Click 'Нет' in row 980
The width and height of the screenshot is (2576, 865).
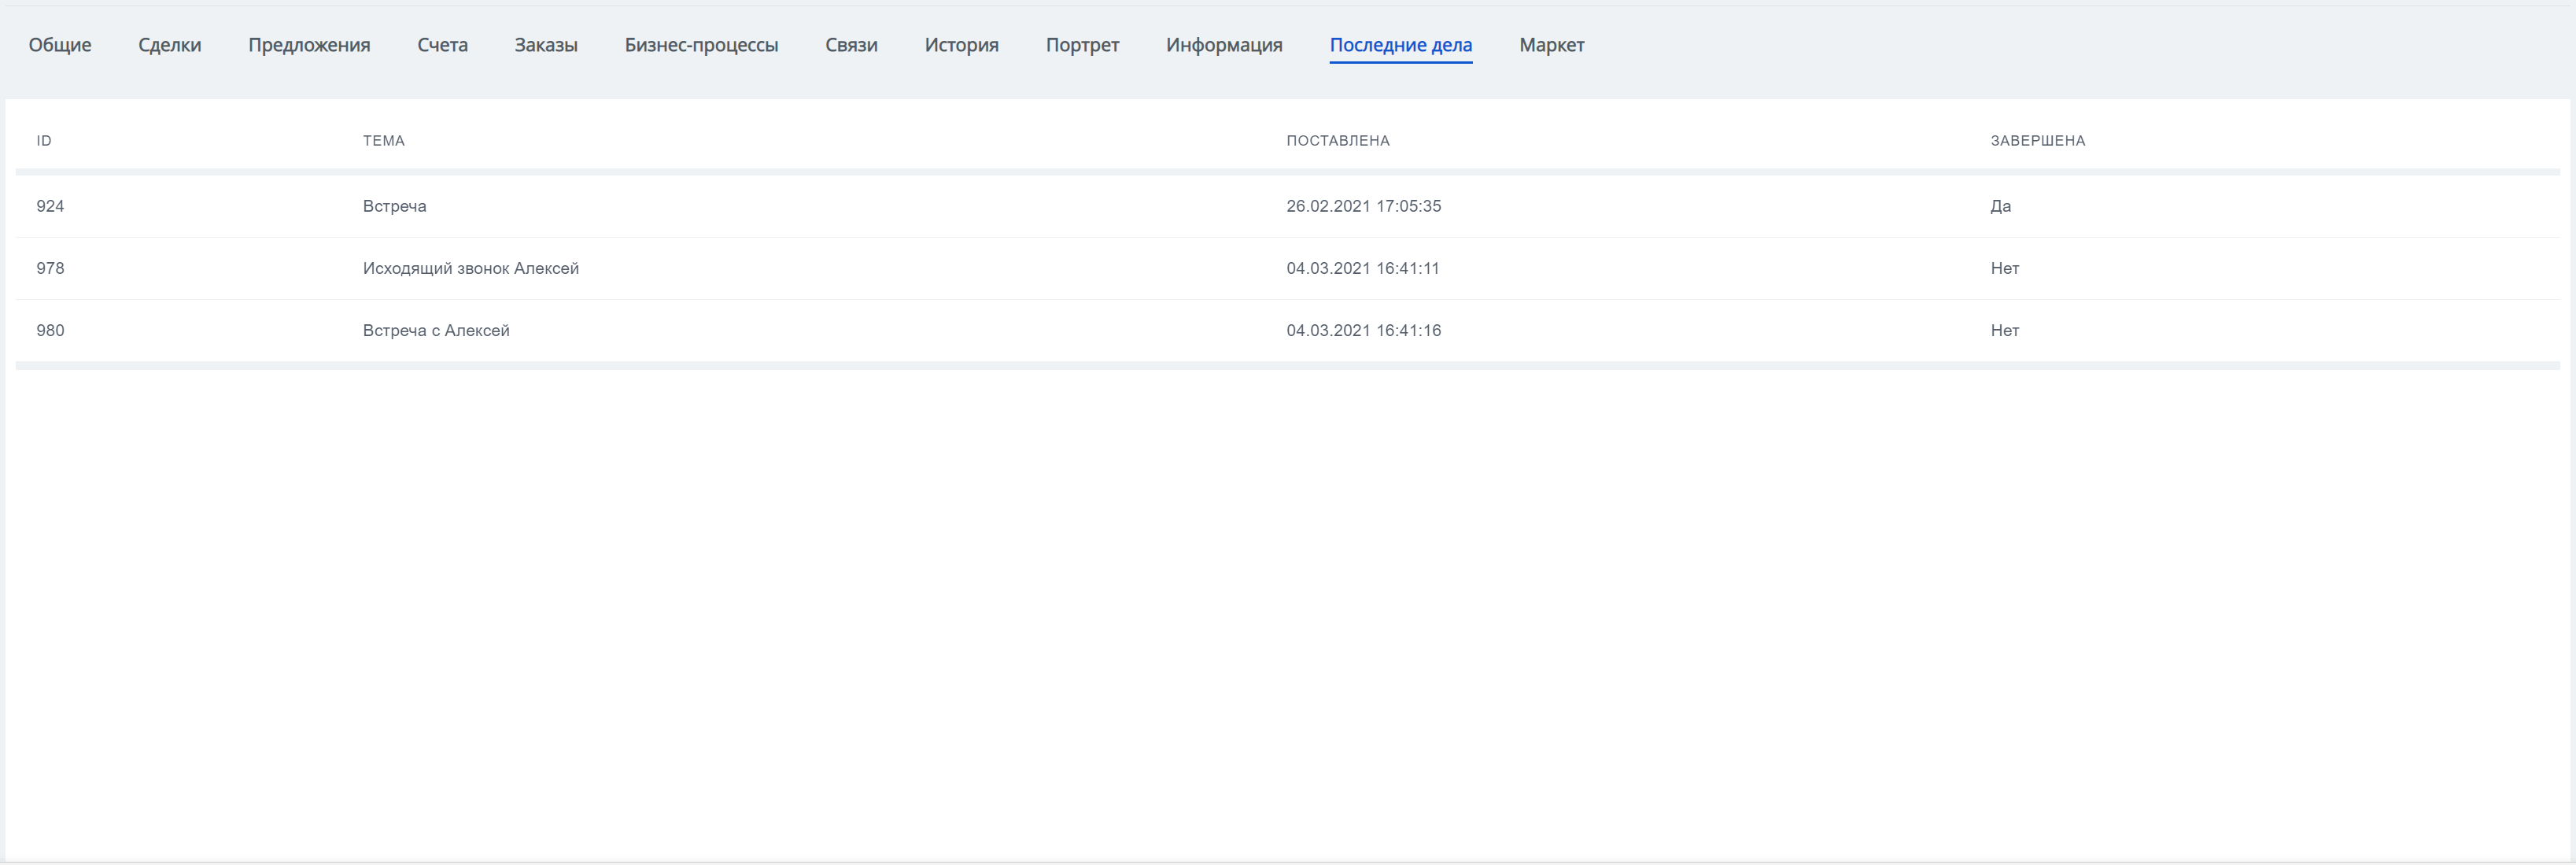pos(2004,330)
